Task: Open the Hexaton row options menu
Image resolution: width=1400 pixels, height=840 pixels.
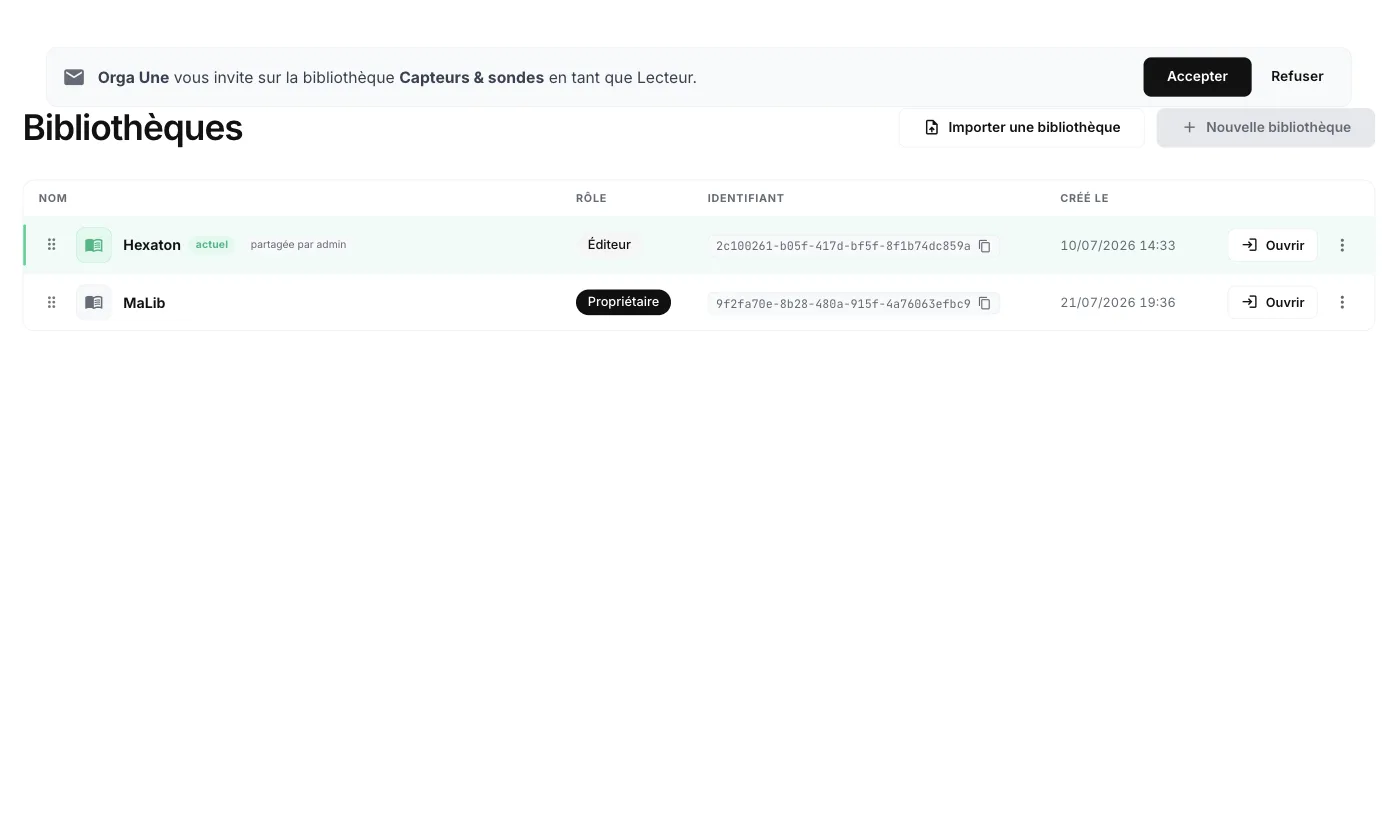Action: click(1342, 245)
